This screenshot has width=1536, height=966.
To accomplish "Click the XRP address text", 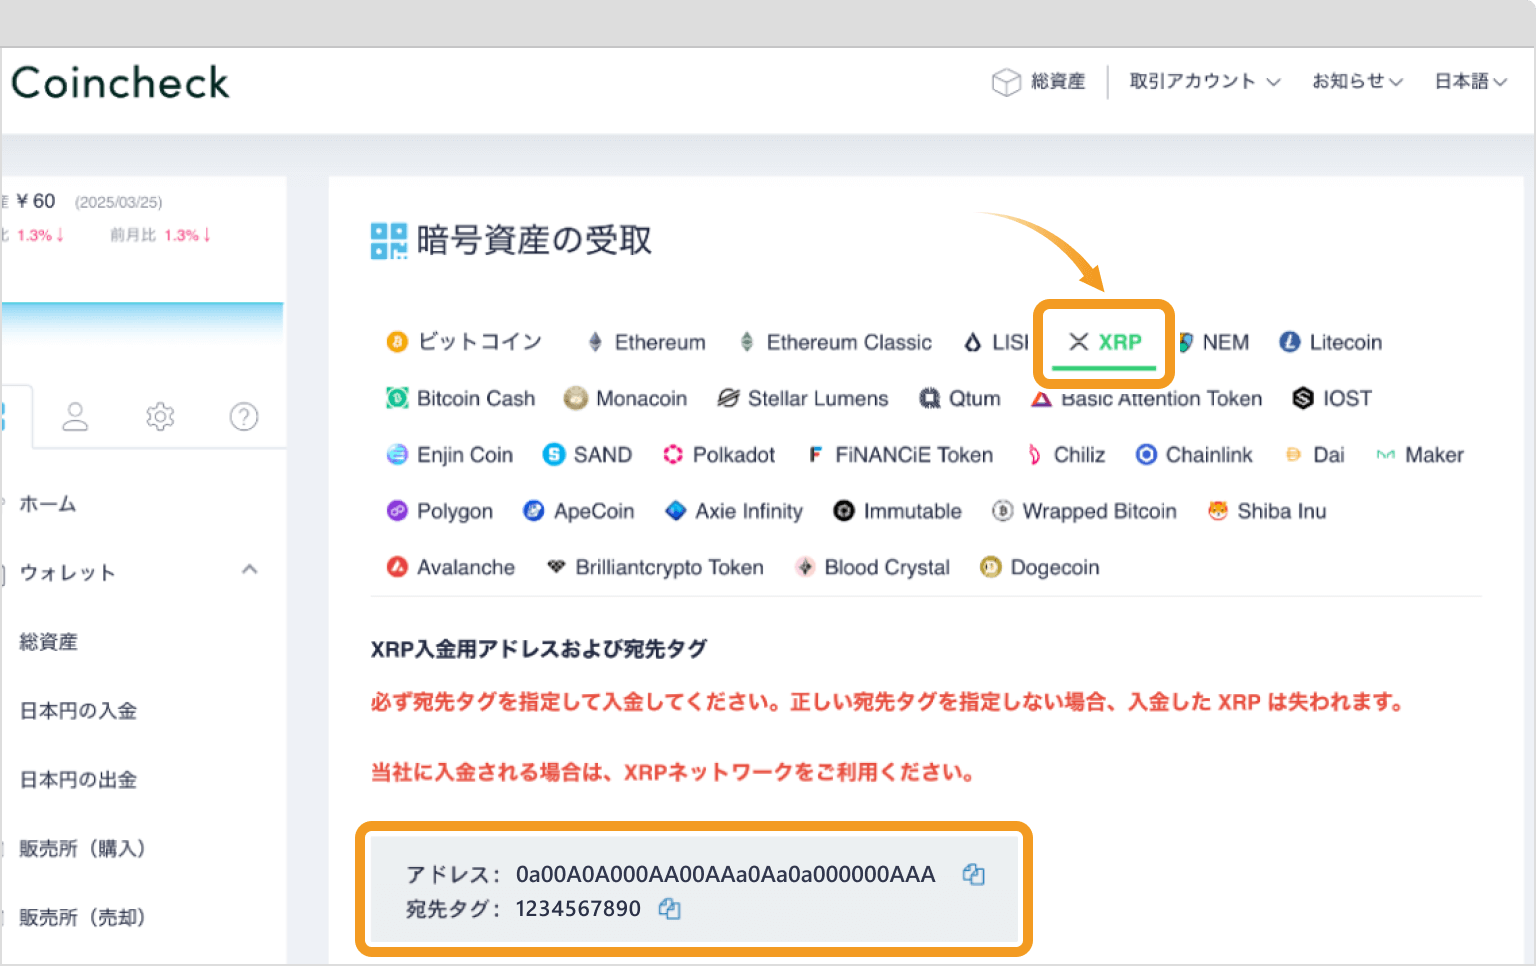I will 725,875.
